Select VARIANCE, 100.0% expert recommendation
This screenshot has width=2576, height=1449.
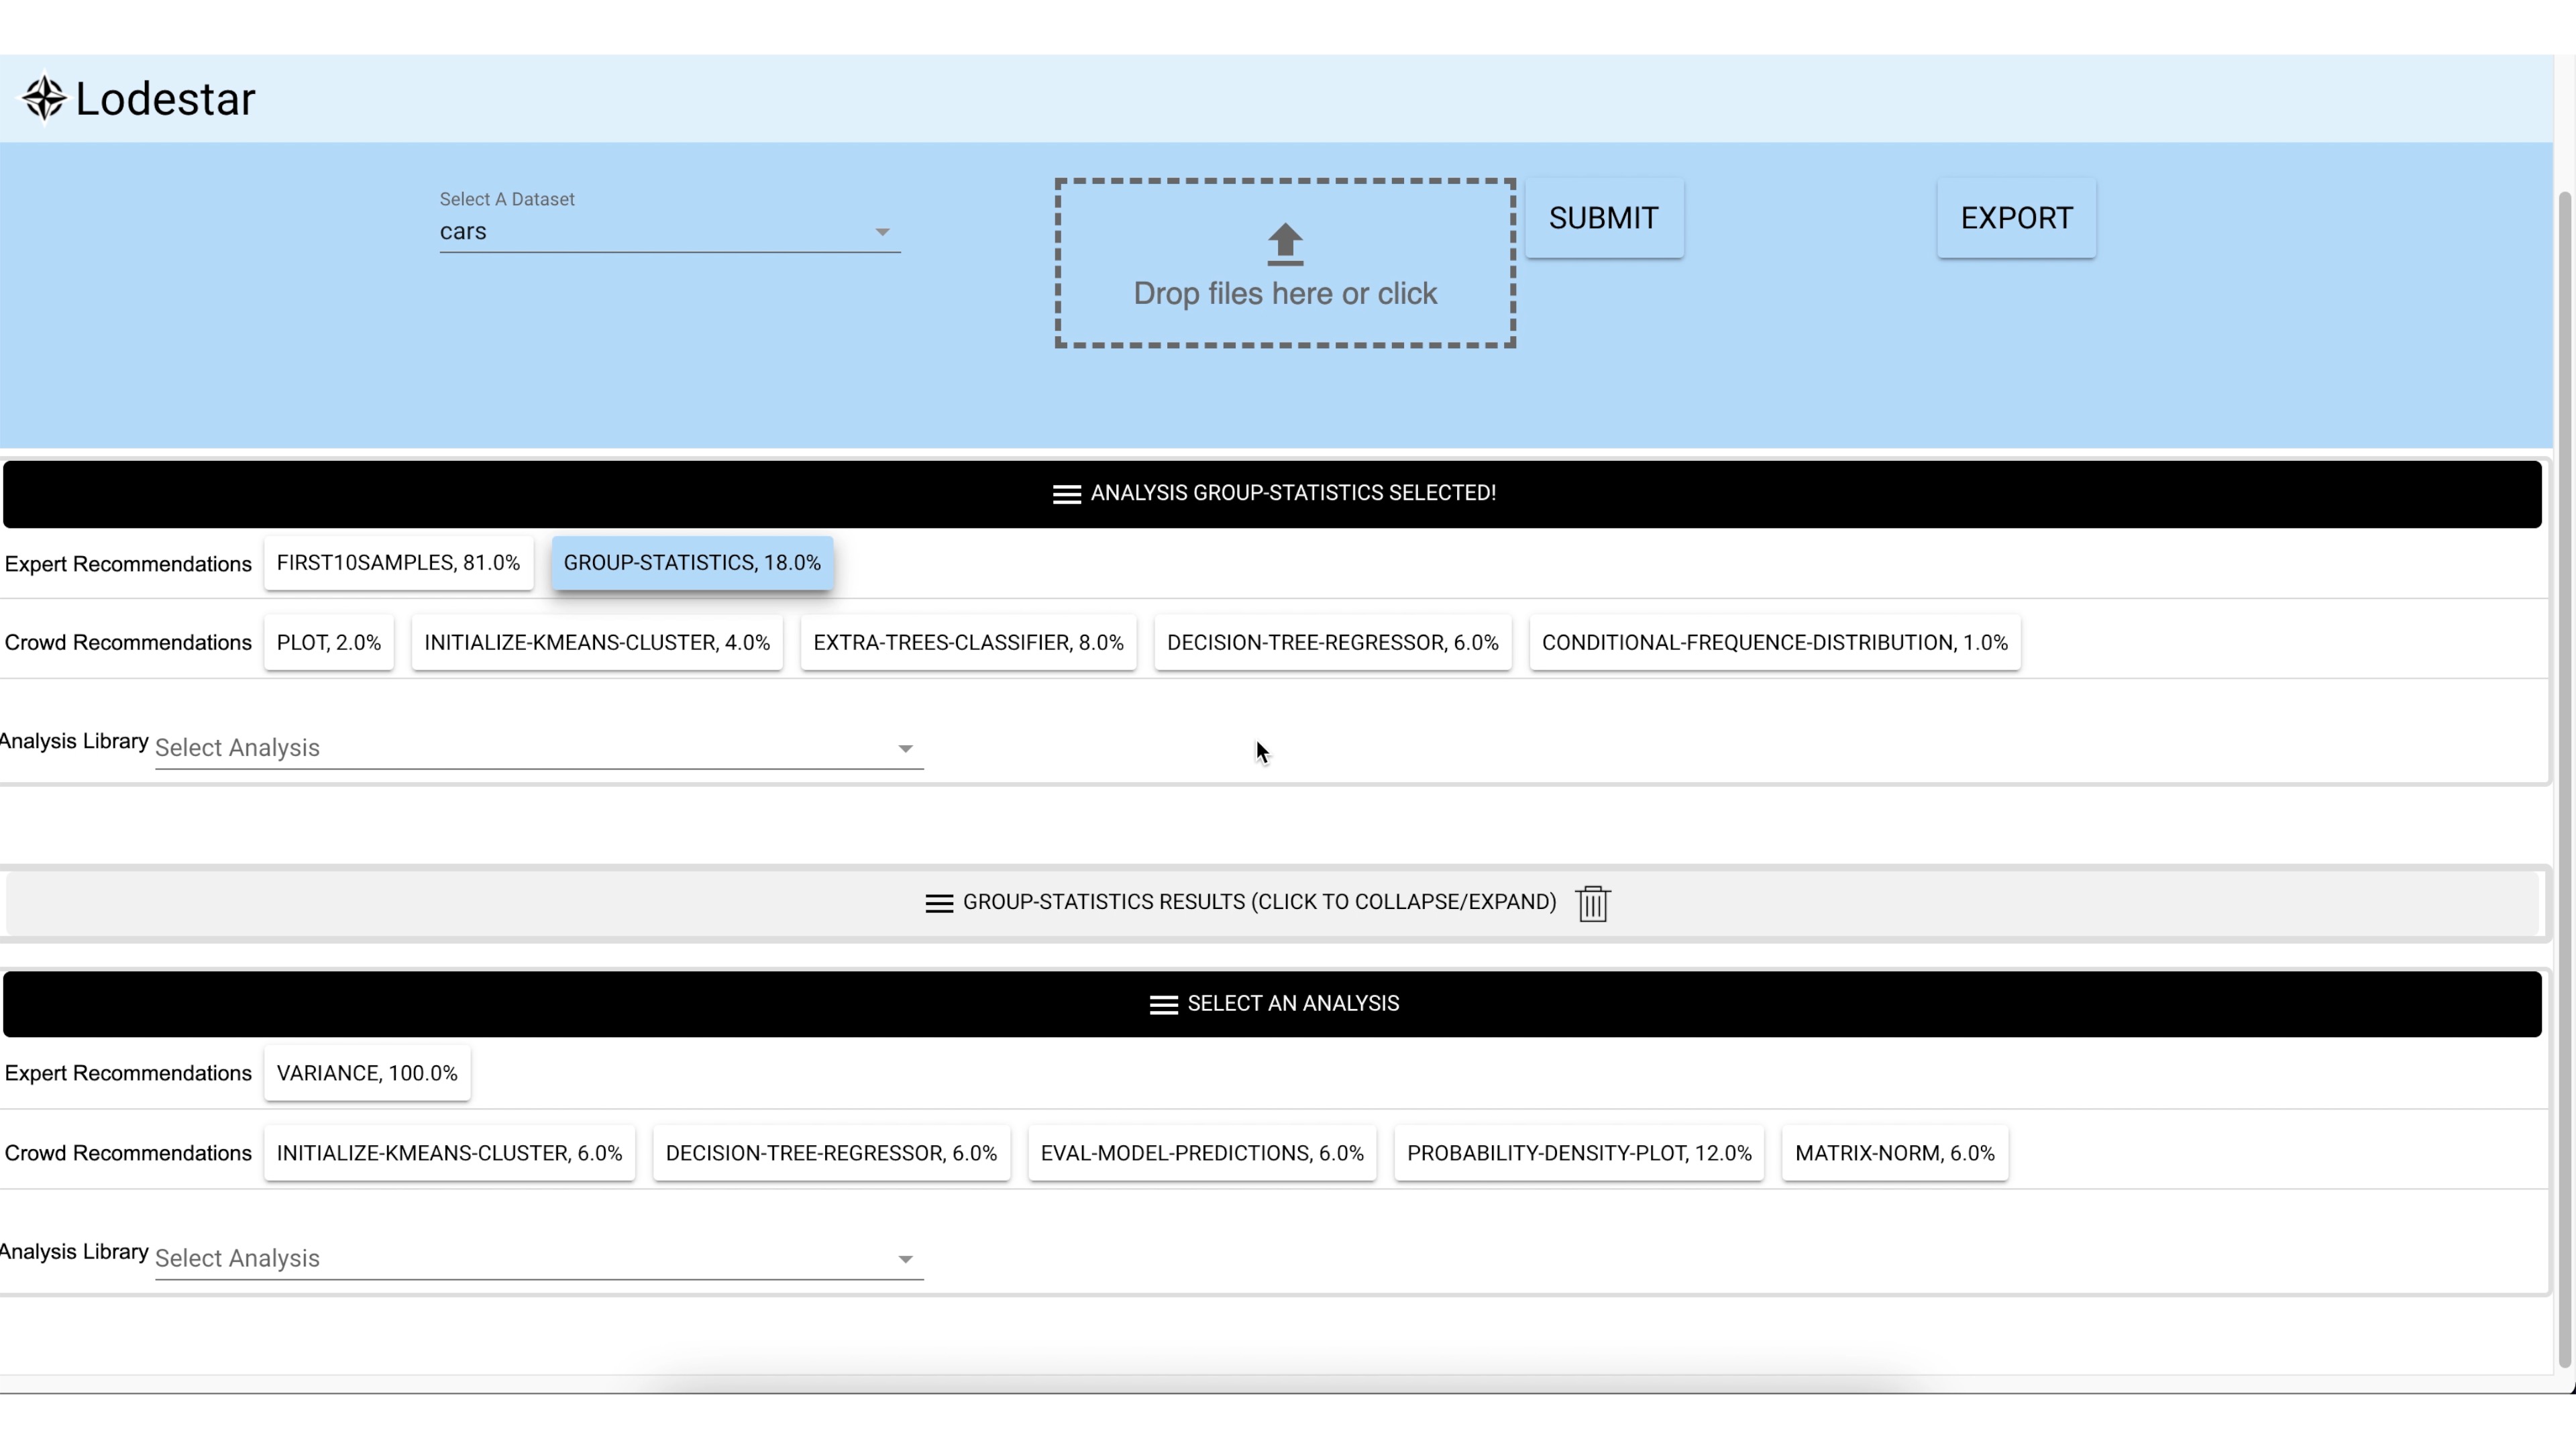367,1073
